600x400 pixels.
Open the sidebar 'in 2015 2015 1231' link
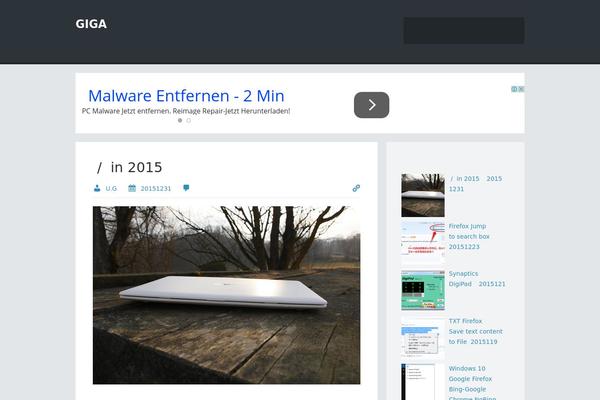tap(476, 184)
